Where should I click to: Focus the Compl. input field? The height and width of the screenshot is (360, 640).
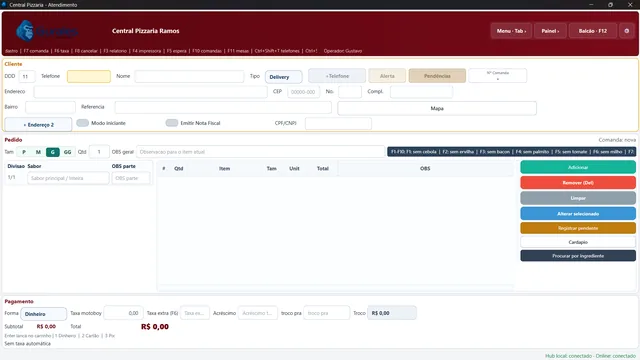(421, 92)
